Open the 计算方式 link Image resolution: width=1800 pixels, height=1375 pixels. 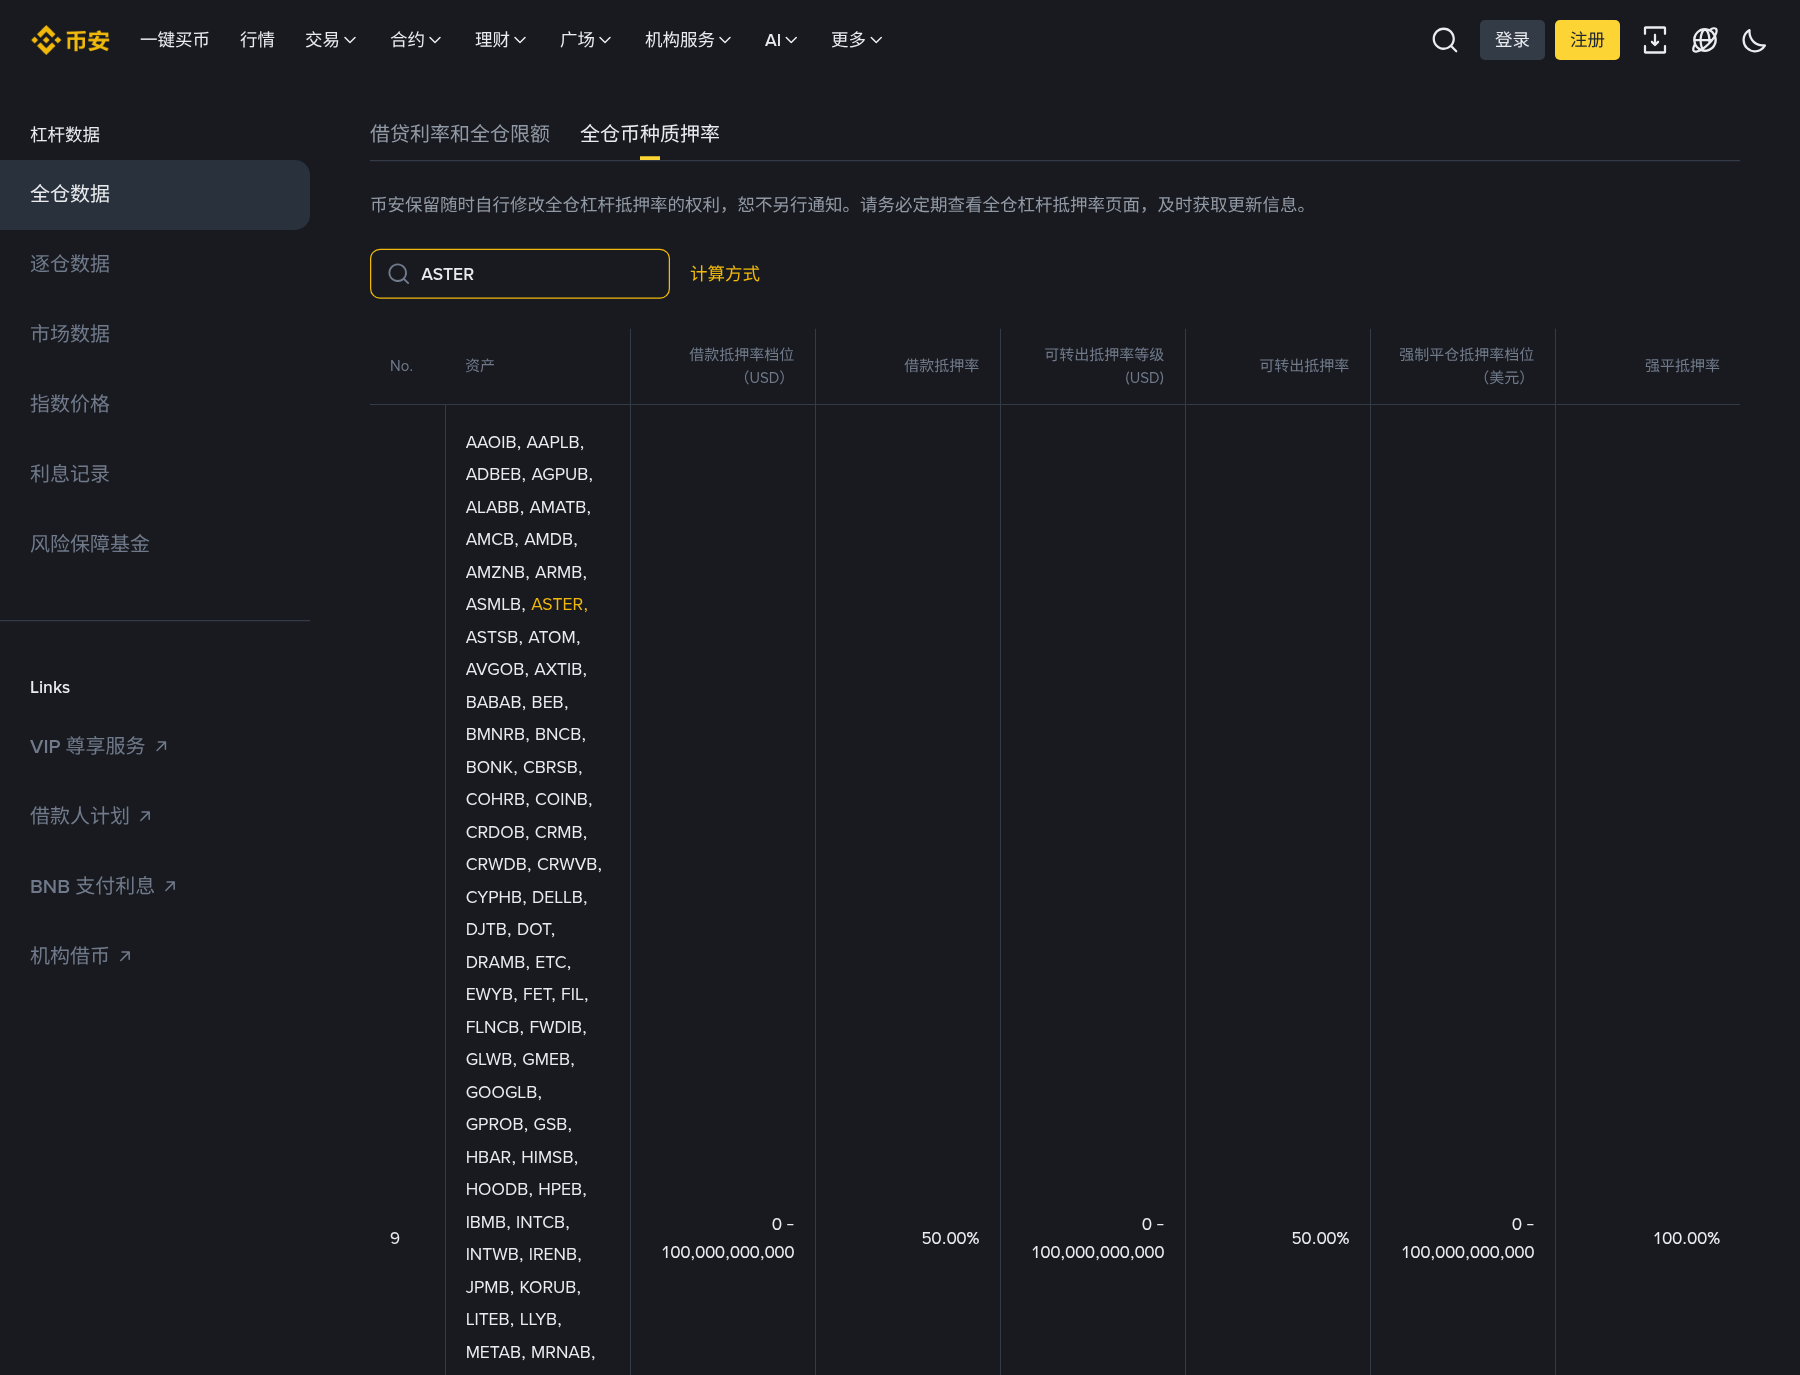pyautogui.click(x=725, y=274)
